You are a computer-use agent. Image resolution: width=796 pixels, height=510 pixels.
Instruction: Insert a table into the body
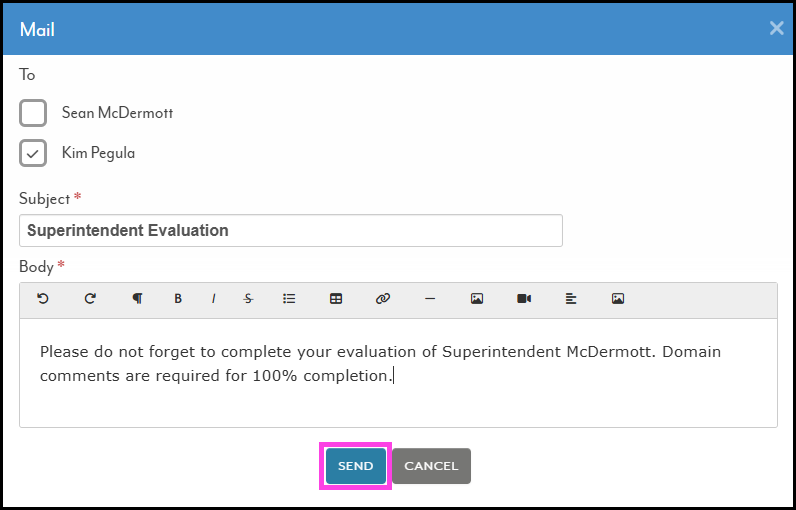click(336, 298)
